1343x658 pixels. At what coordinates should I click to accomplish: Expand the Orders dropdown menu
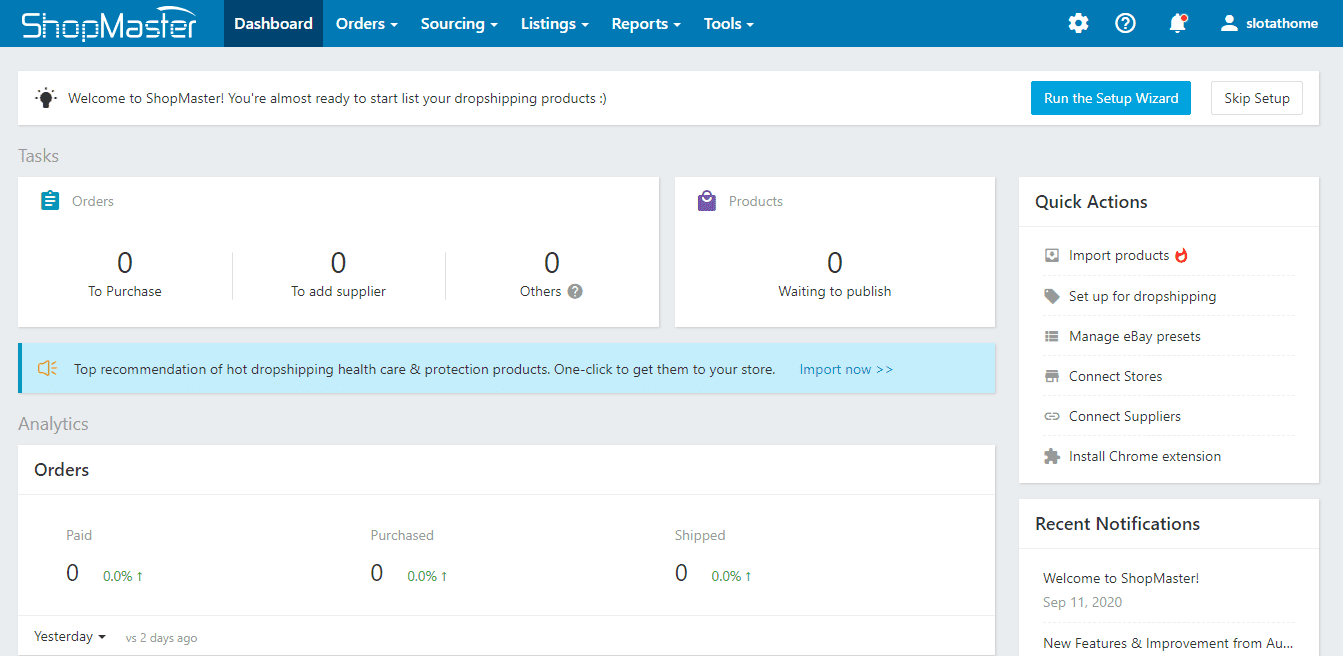click(366, 24)
